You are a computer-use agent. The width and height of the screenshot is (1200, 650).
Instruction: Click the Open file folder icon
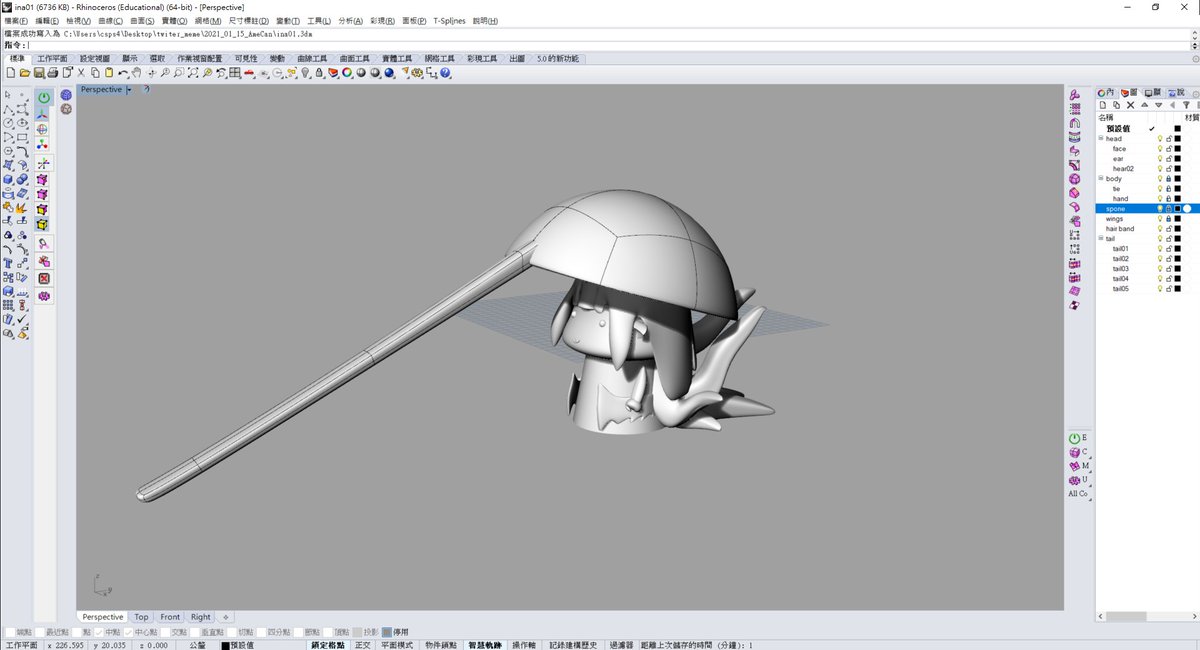pos(25,73)
